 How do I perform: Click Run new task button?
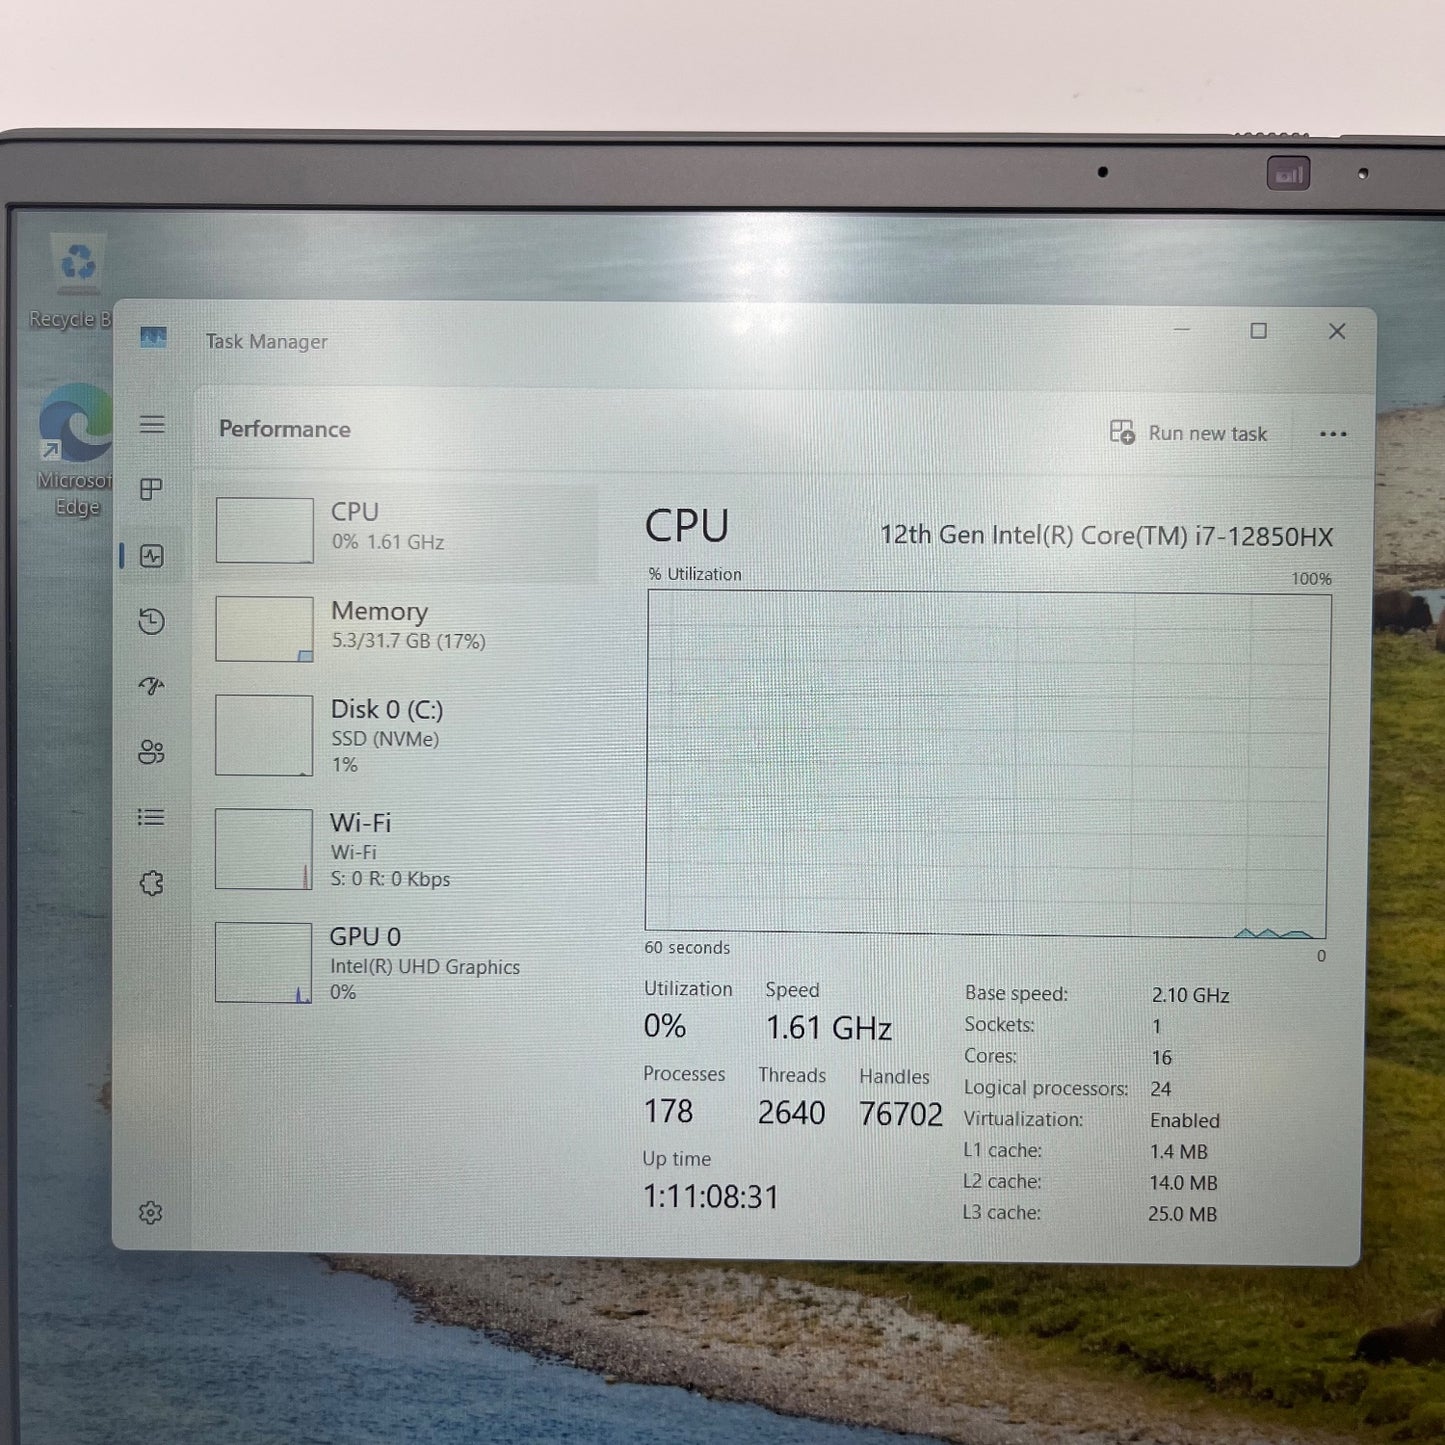[1189, 433]
